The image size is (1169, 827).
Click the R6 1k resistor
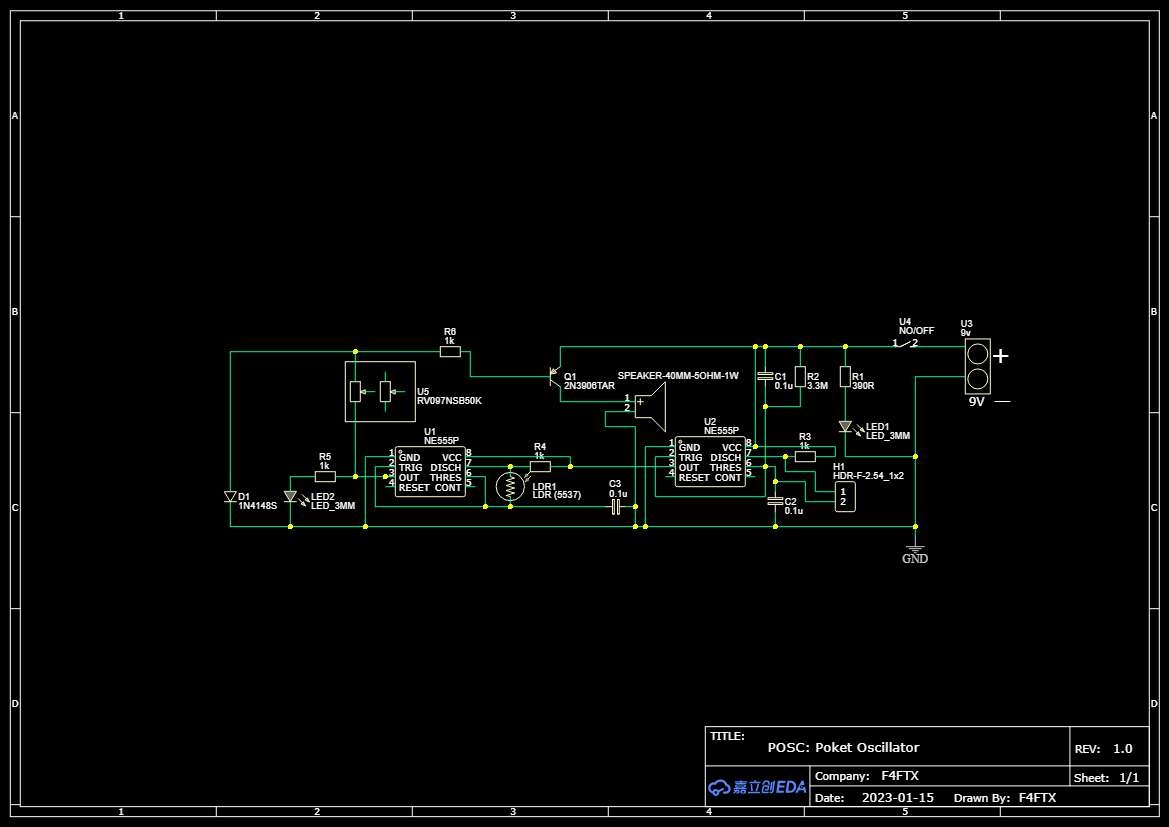[x=449, y=352]
